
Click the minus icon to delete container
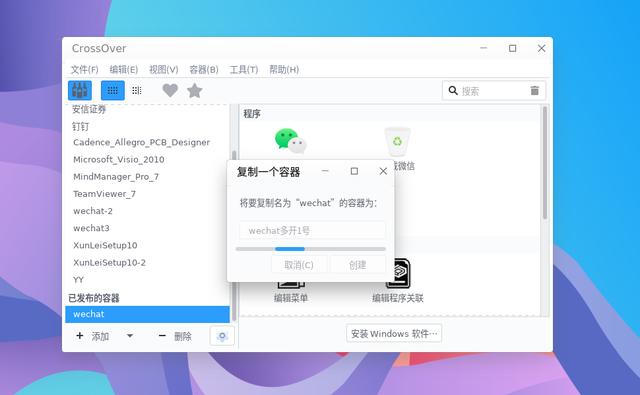tap(162, 336)
